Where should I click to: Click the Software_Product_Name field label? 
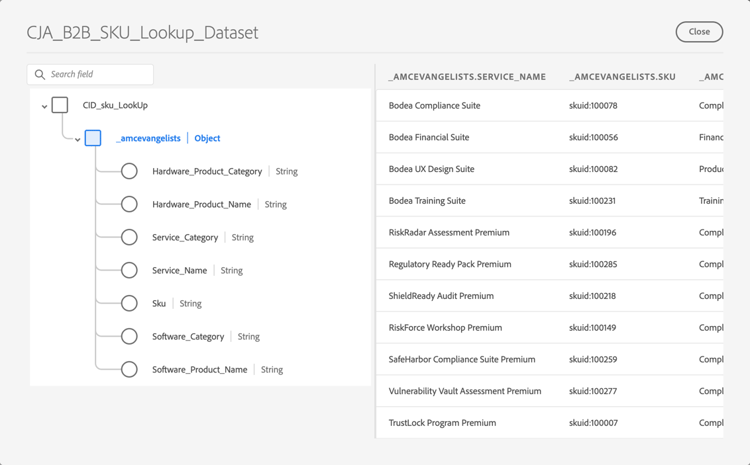pyautogui.click(x=199, y=370)
